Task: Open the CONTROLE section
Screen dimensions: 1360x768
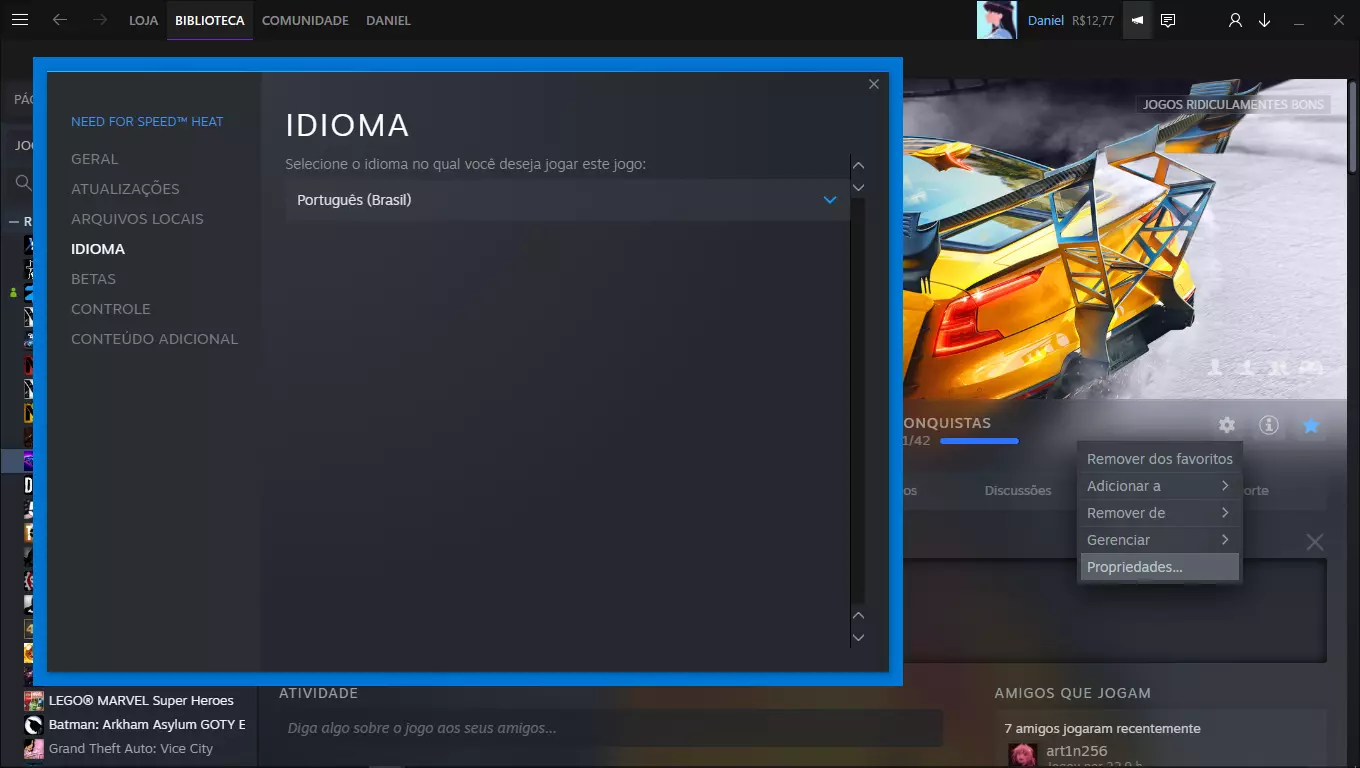Action: (x=111, y=309)
